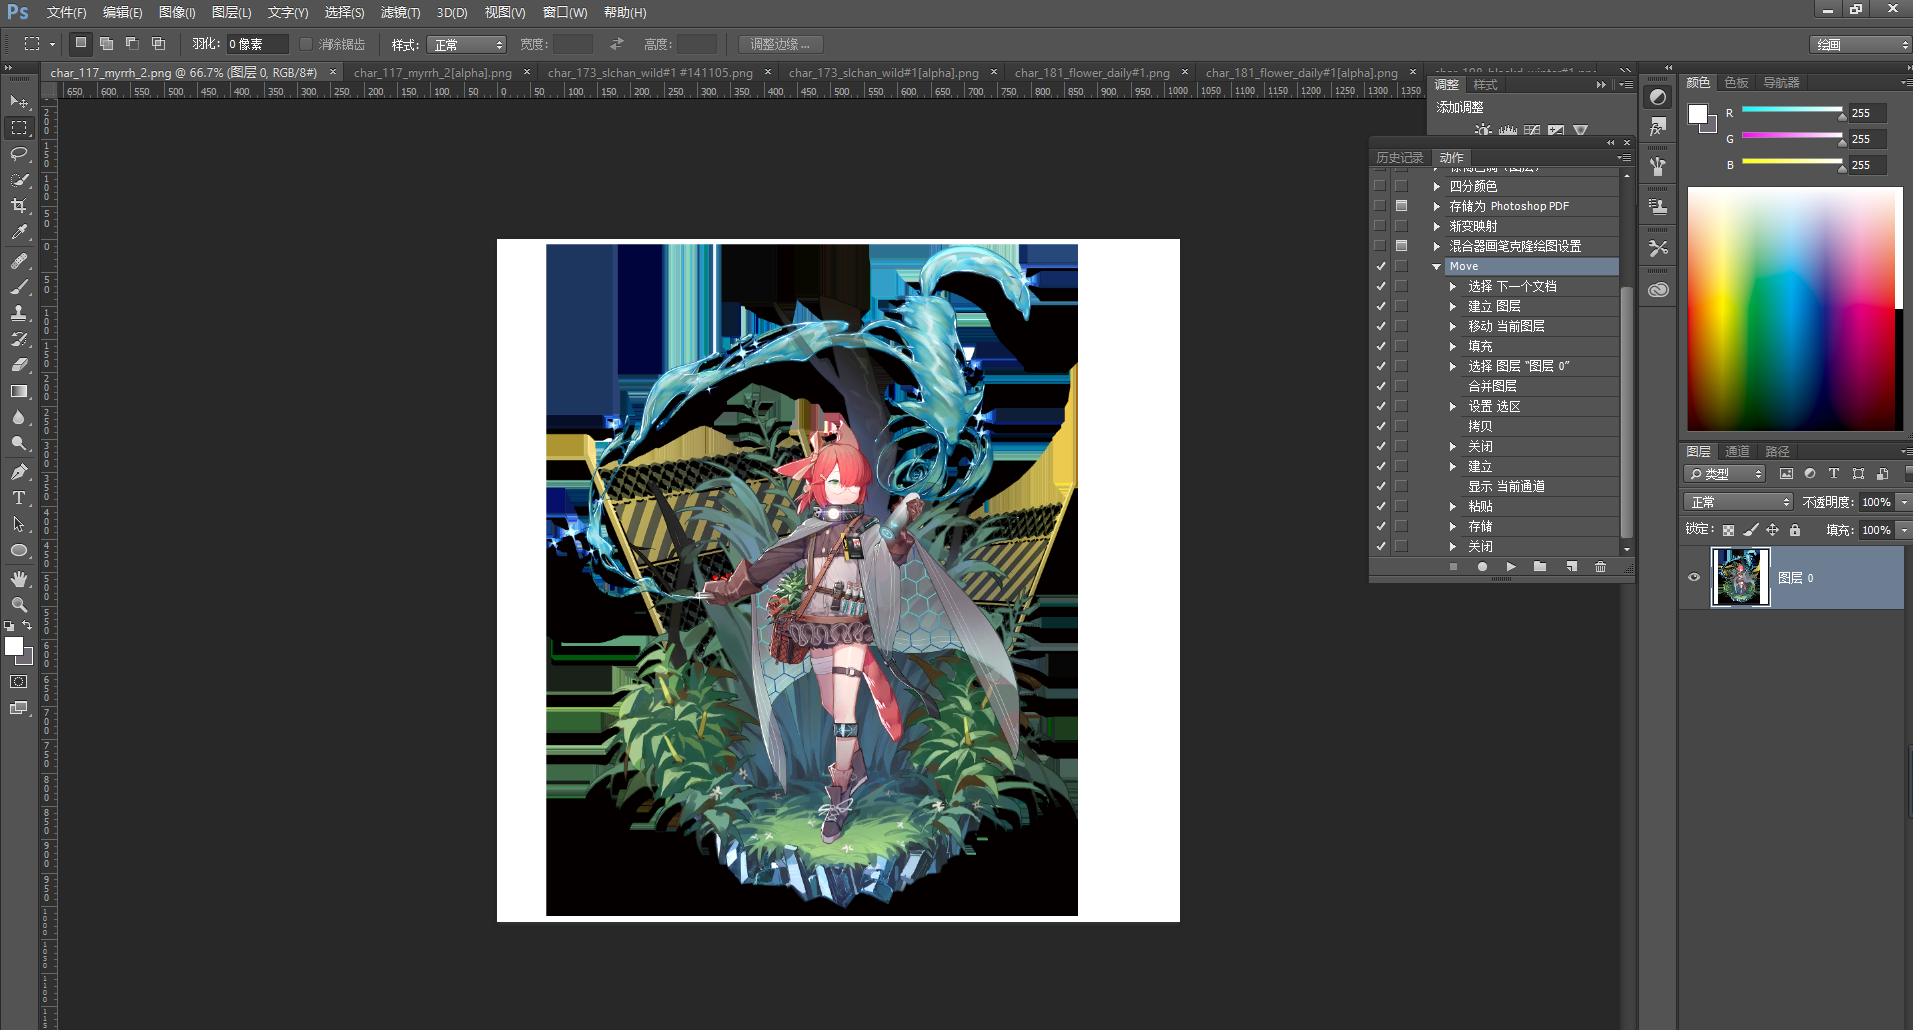This screenshot has width=1913, height=1030.
Task: Lock layer with padlock icon
Action: [1795, 530]
